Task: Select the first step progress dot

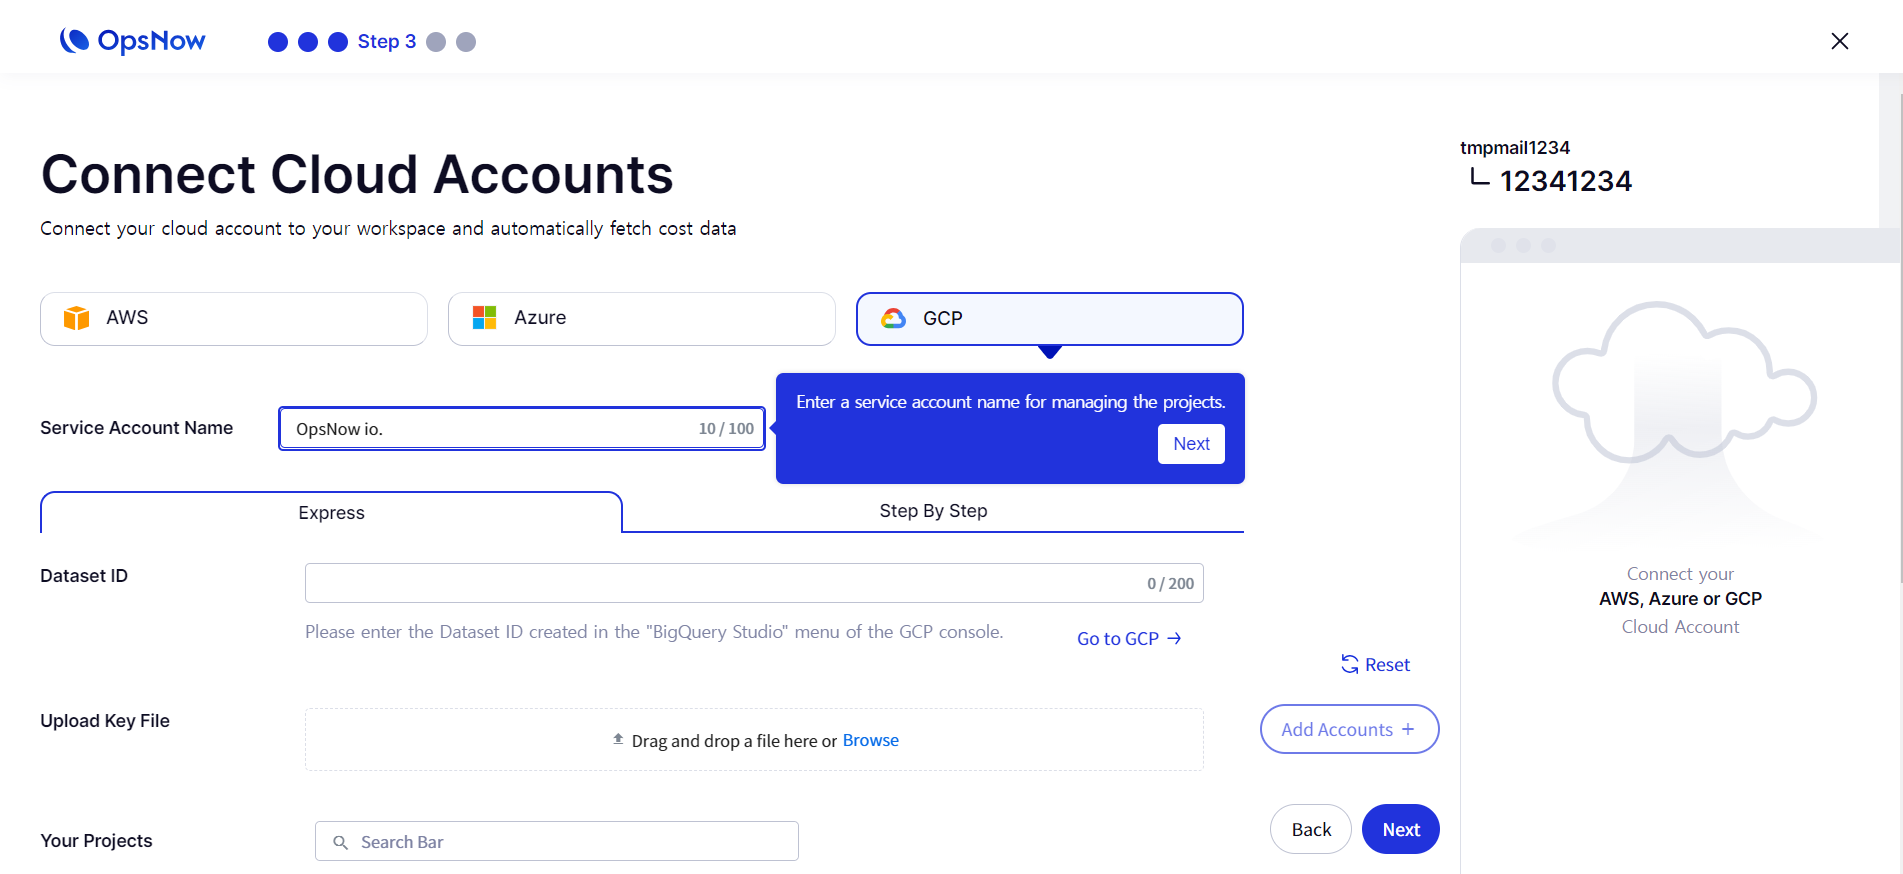Action: coord(278,42)
